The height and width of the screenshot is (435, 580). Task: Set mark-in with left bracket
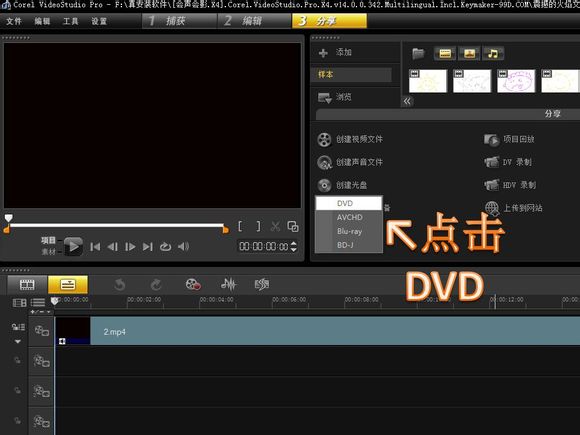(240, 226)
